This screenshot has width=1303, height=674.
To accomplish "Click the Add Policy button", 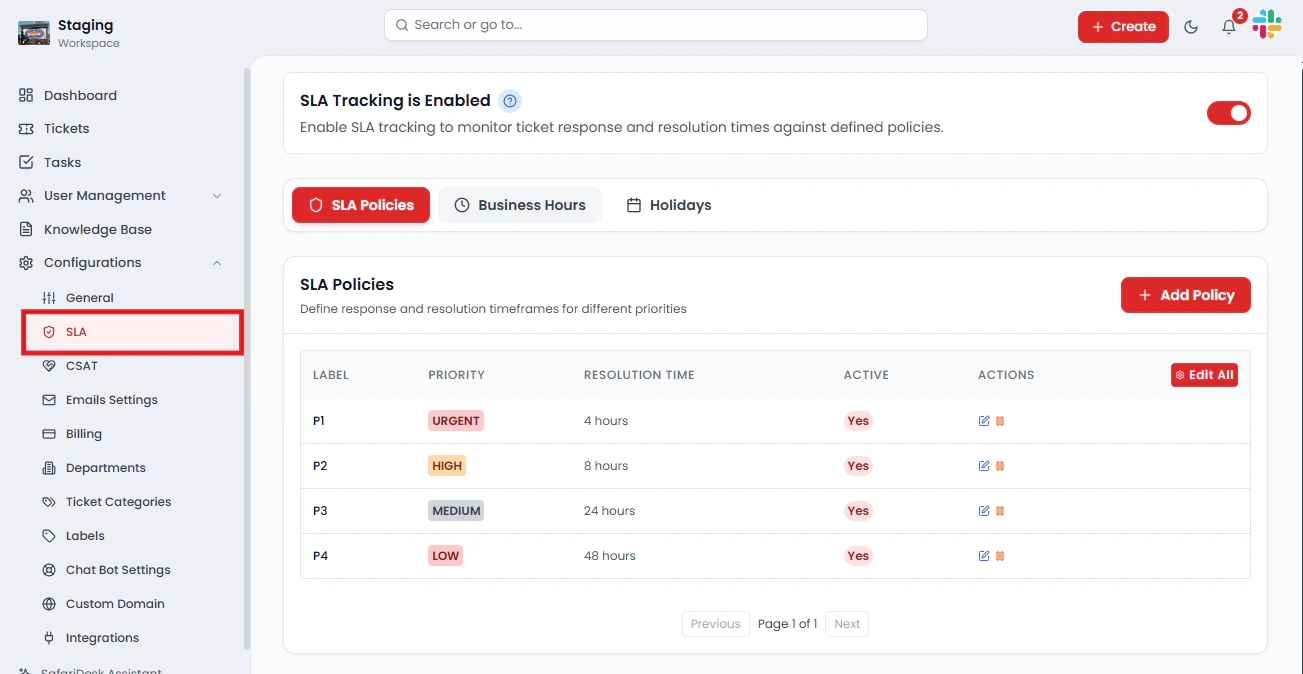I will pos(1186,295).
